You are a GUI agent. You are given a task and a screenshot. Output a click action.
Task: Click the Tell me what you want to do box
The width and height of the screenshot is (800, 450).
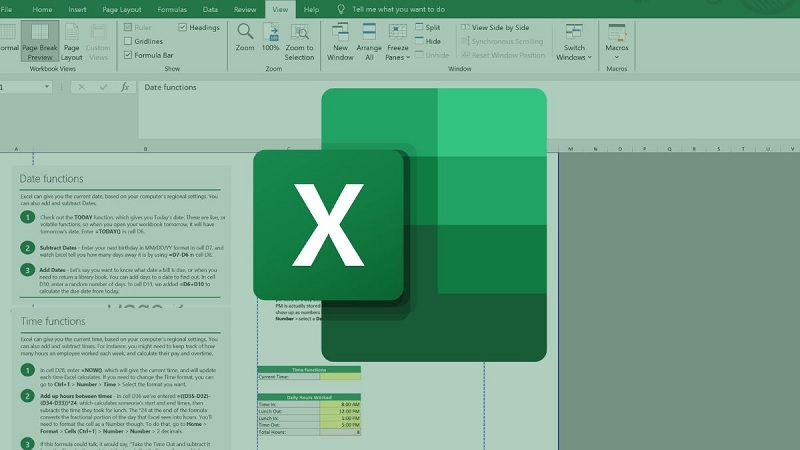pyautogui.click(x=398, y=9)
